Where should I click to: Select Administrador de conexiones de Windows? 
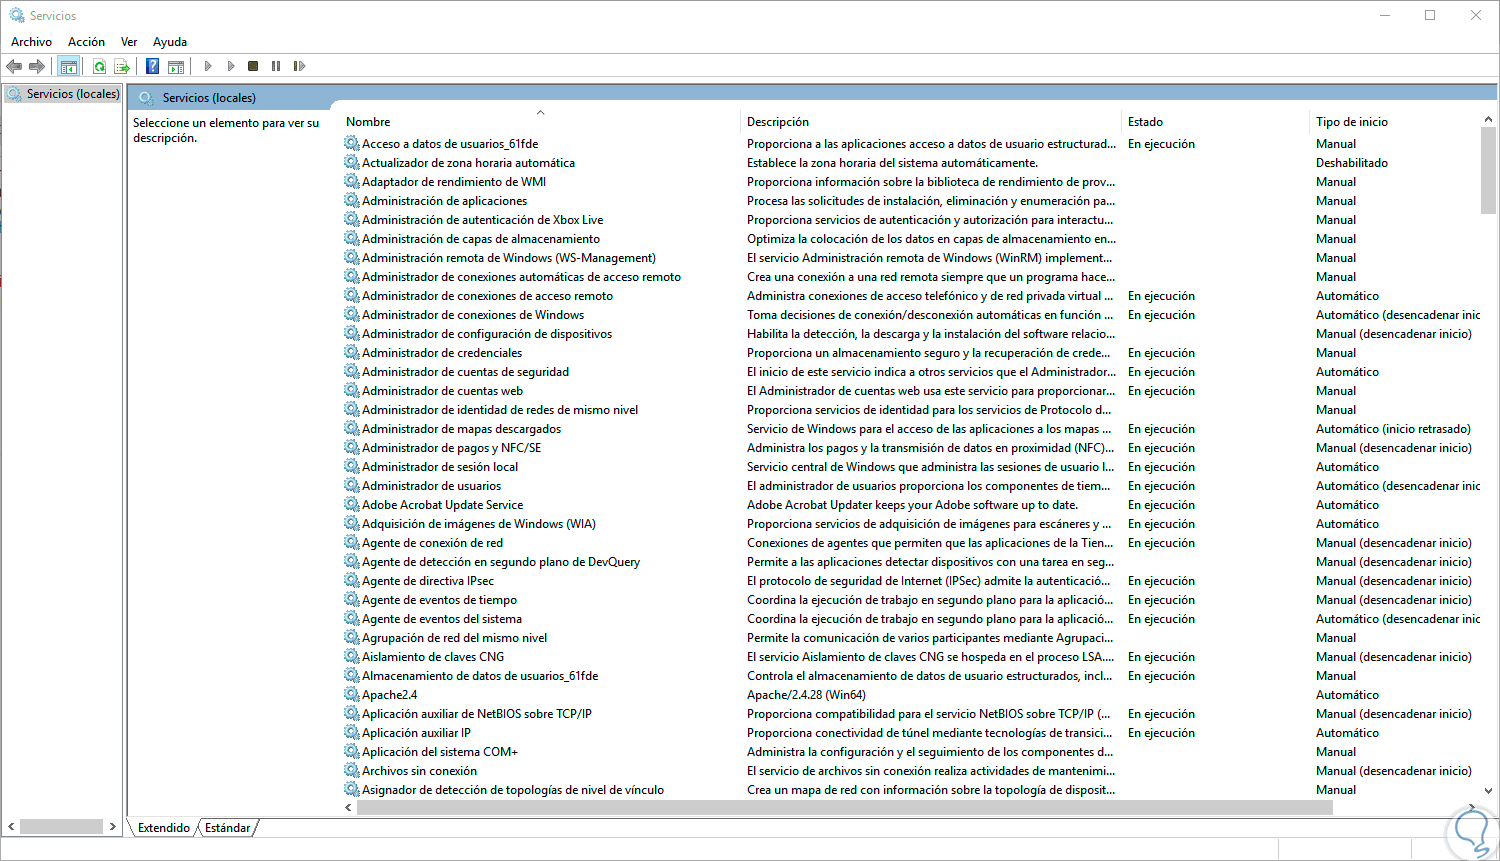[x=473, y=314]
